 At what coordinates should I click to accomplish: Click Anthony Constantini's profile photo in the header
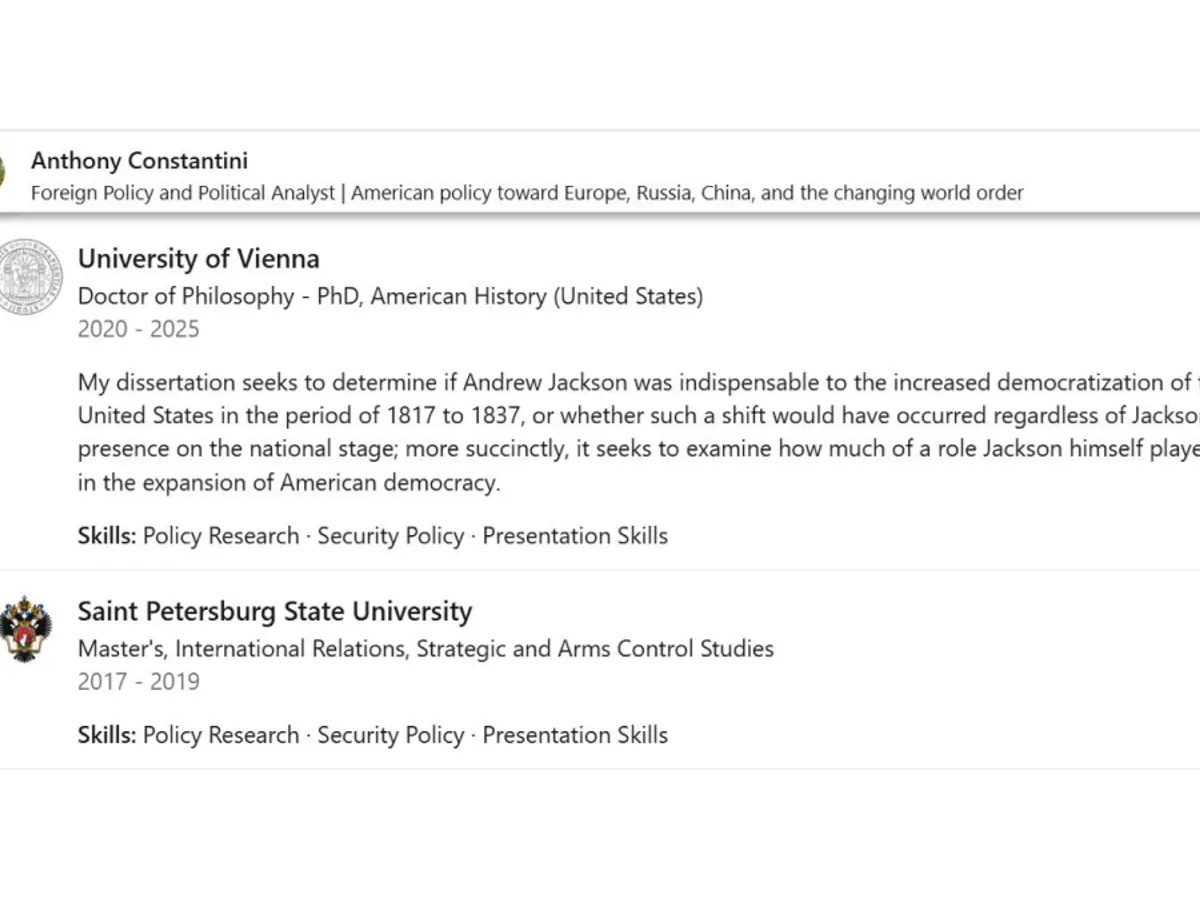3,172
